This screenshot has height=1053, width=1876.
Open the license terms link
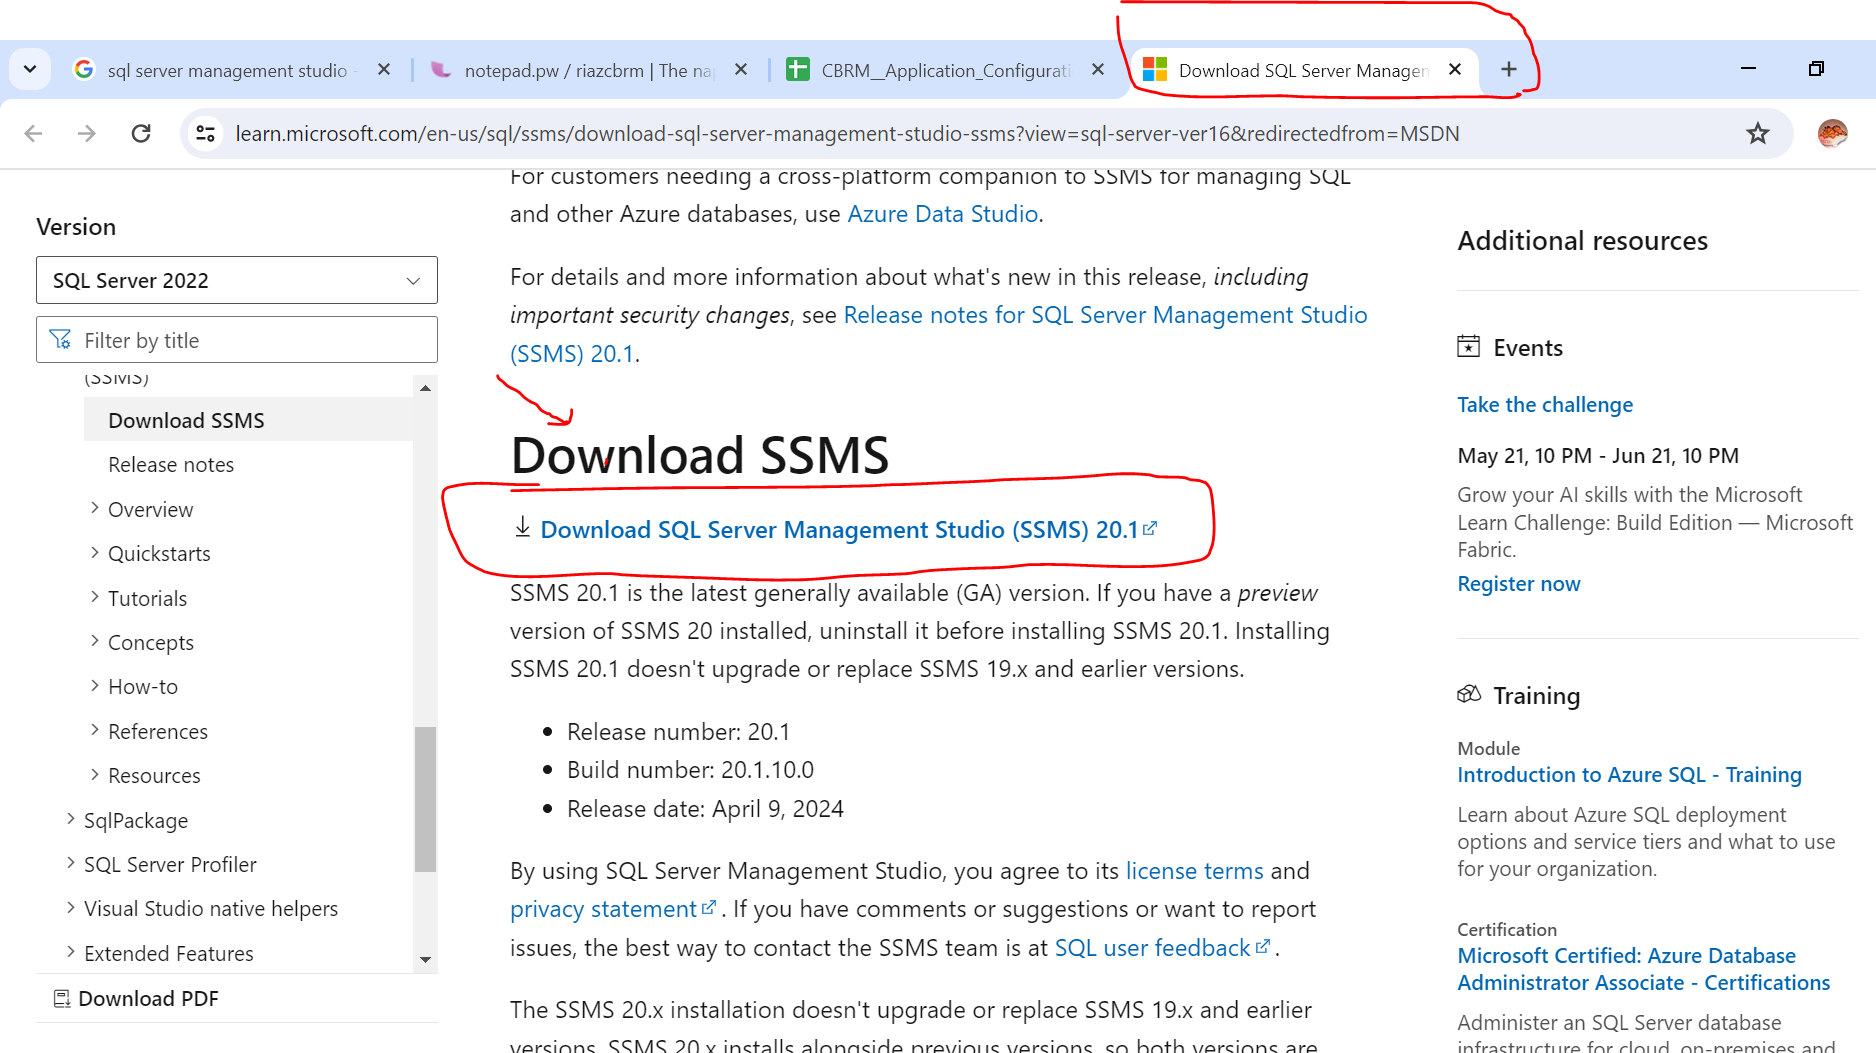(1194, 871)
